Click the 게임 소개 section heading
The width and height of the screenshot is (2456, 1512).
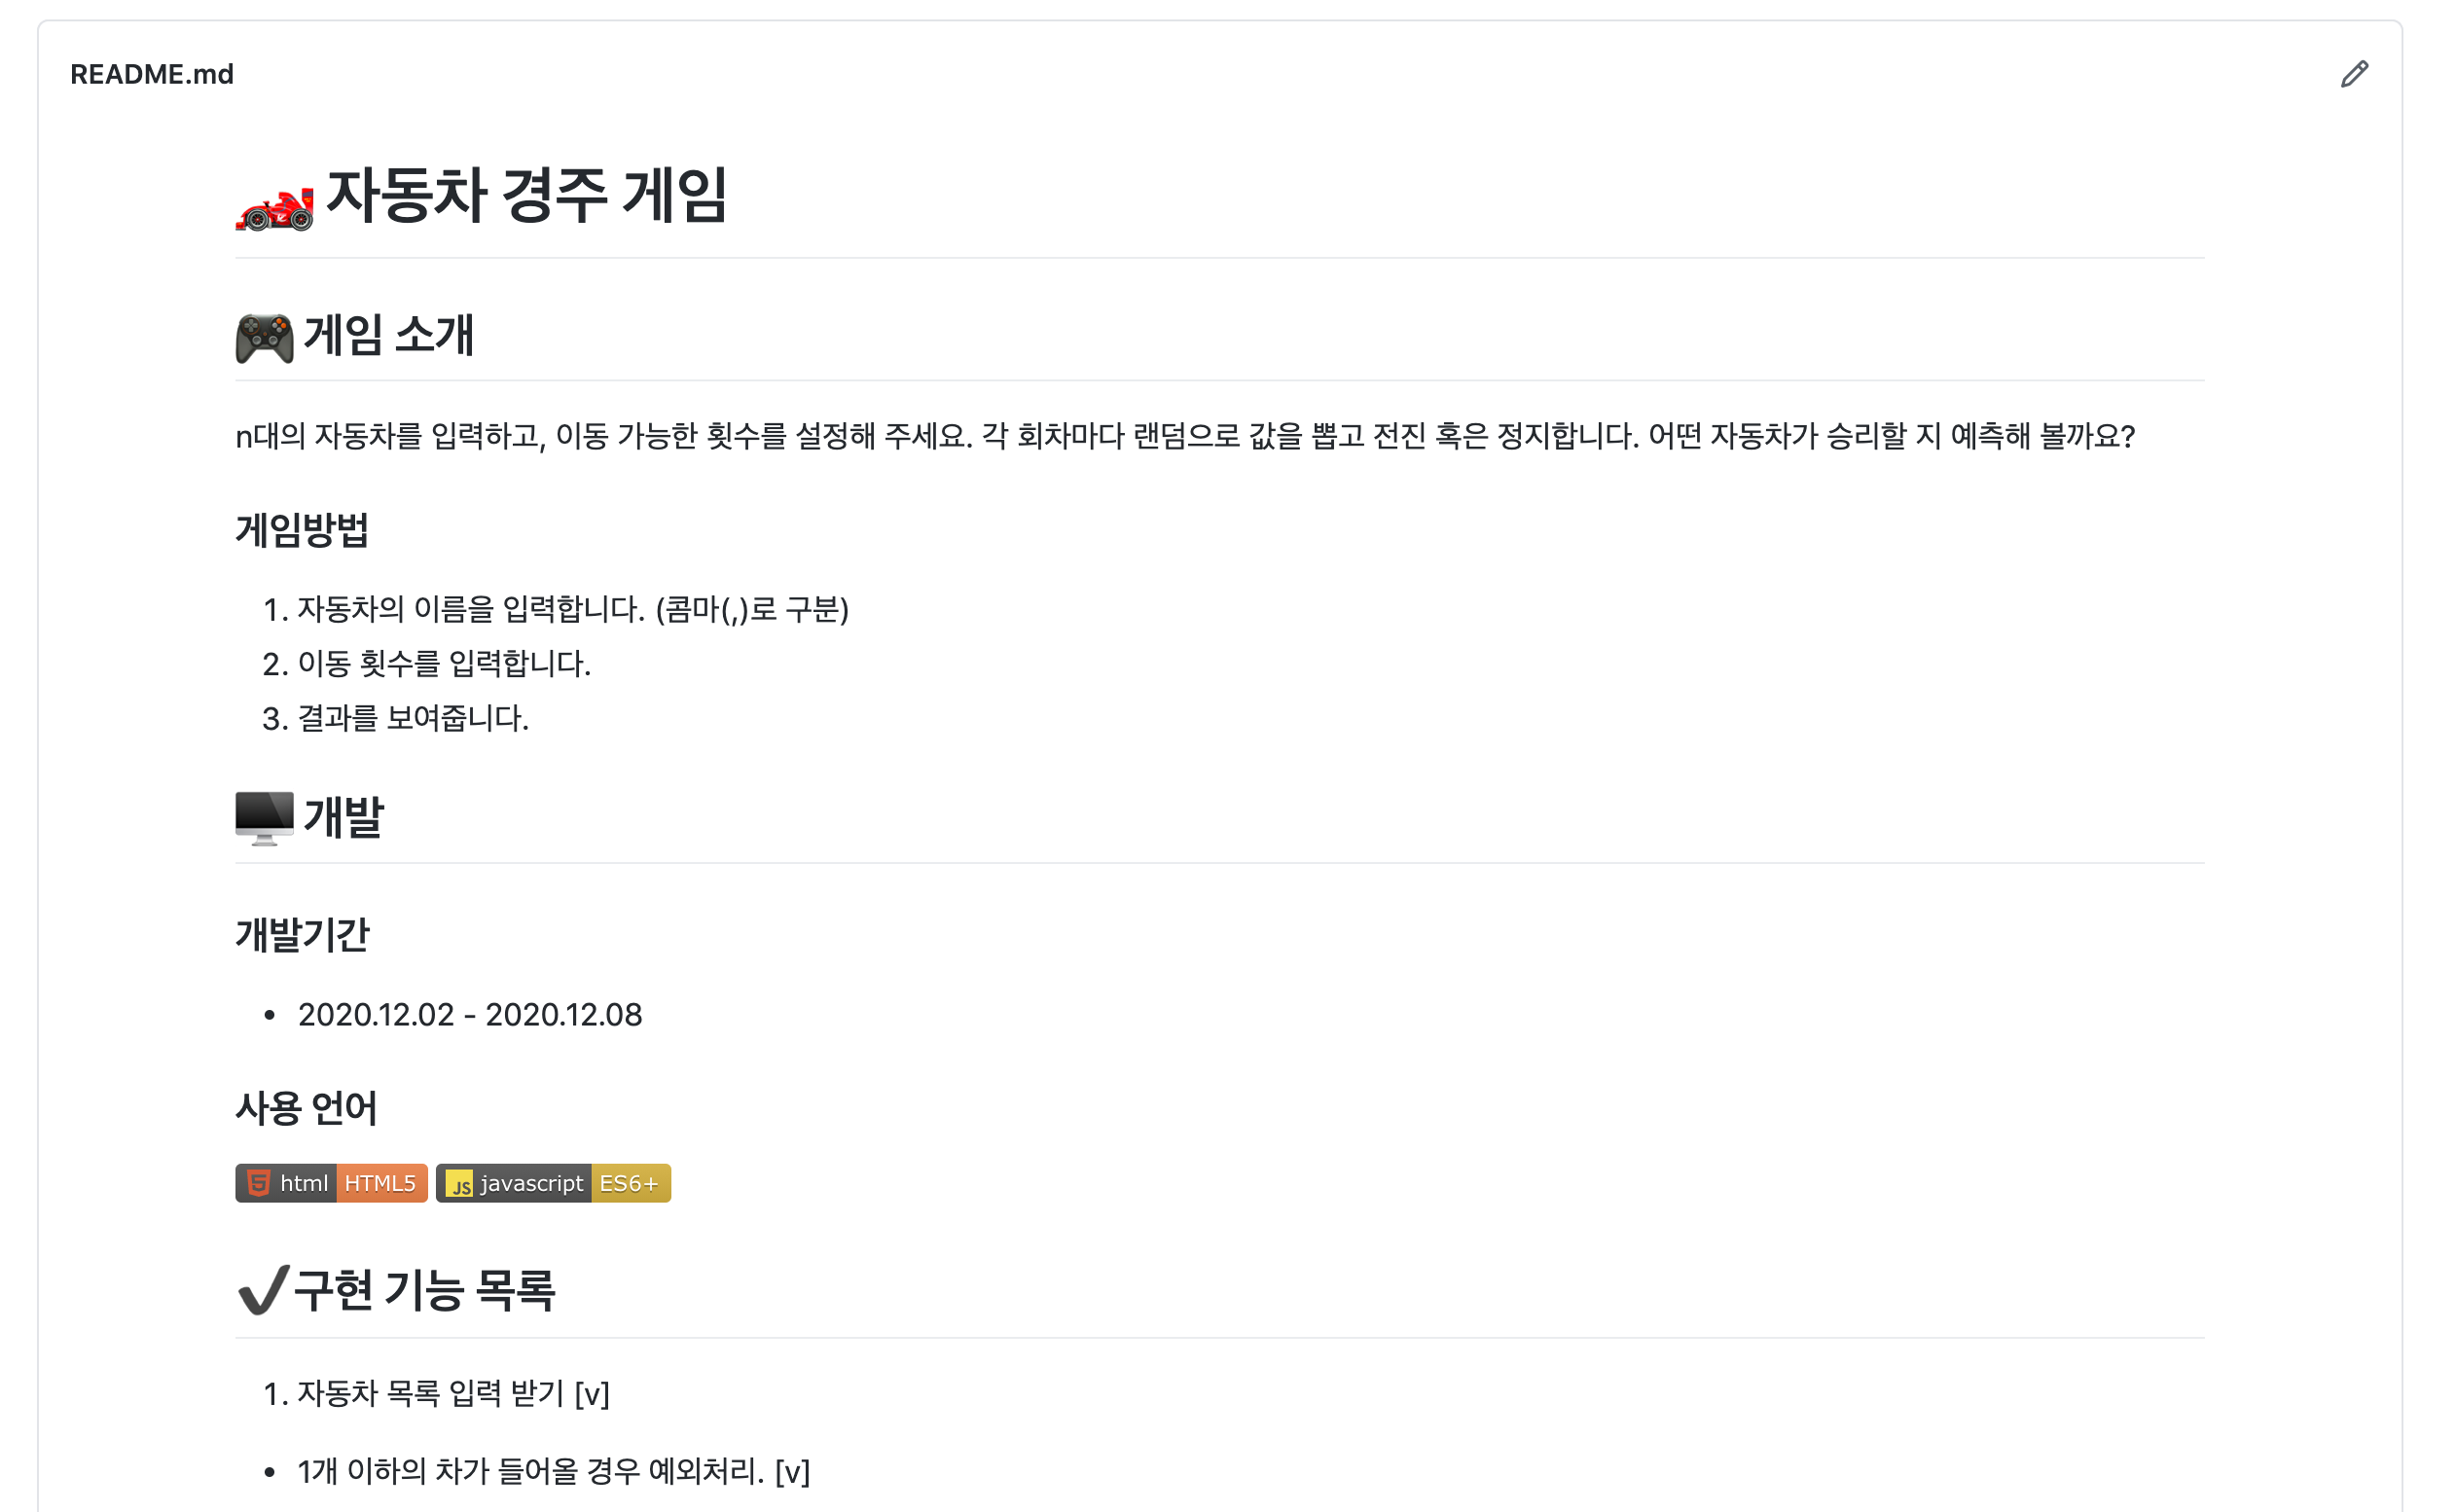point(389,335)
